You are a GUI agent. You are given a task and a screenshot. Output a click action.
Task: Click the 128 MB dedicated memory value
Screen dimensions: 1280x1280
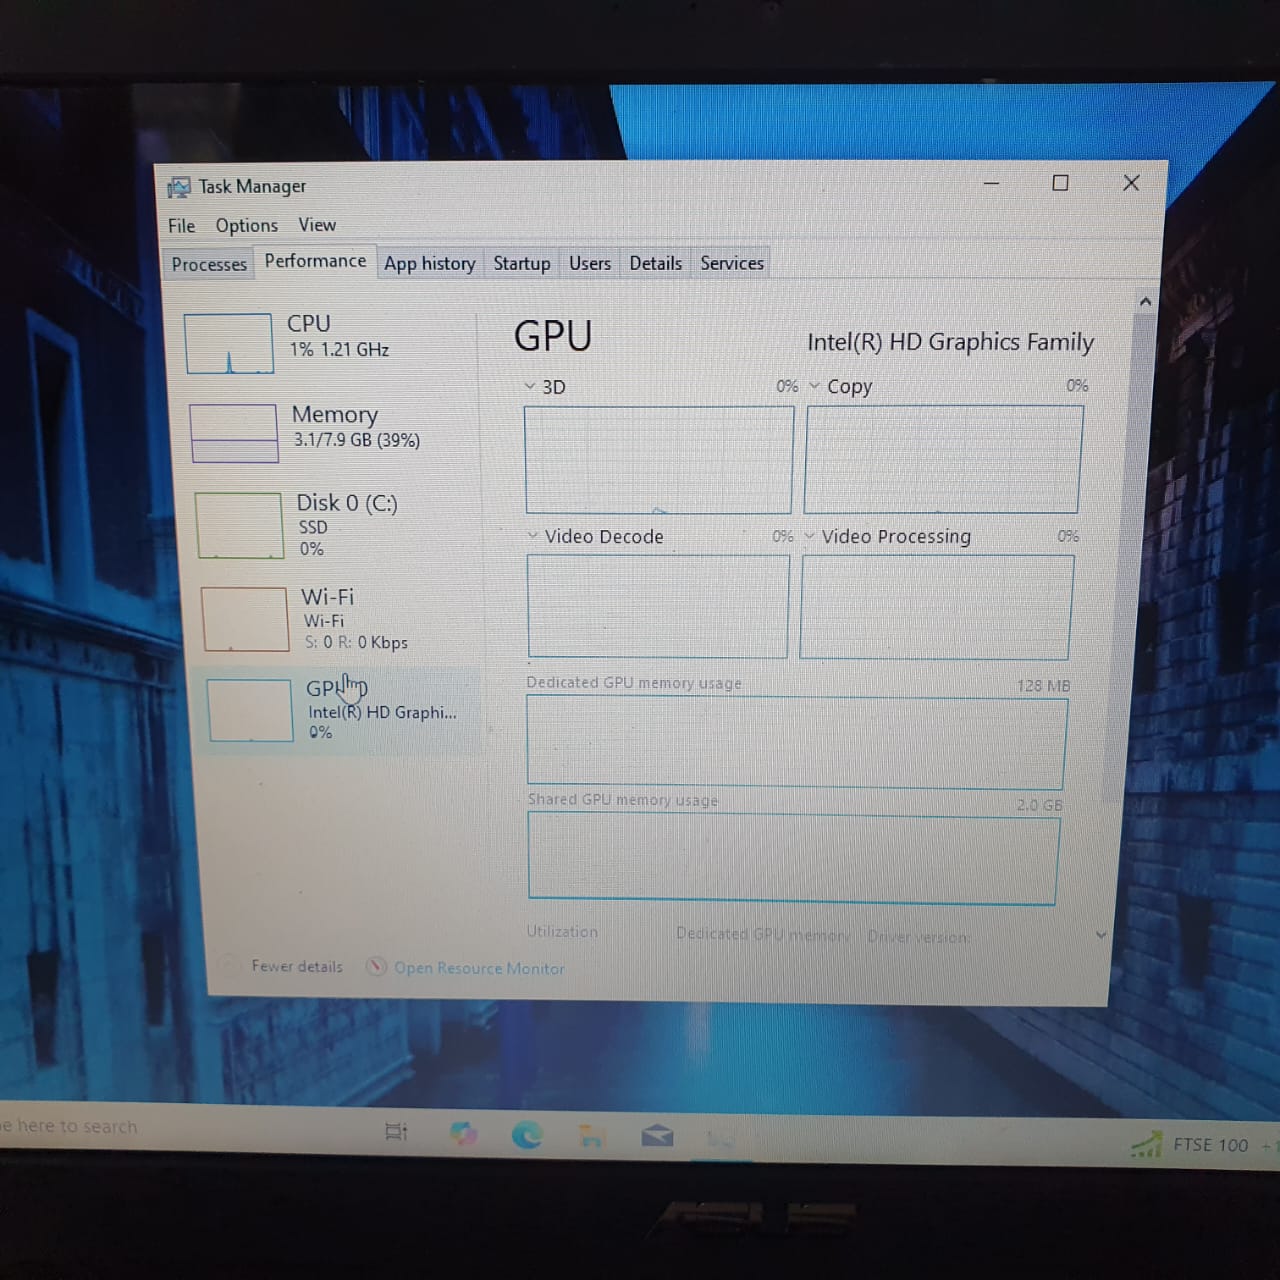[x=1043, y=686]
